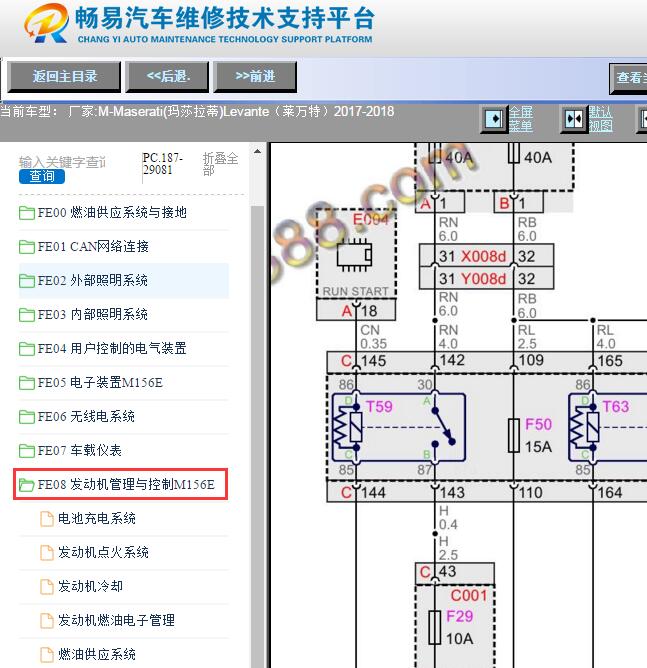Viewport: 647px width, 668px height.
Task: Click the T59 relay switch contact
Action: coord(443,427)
